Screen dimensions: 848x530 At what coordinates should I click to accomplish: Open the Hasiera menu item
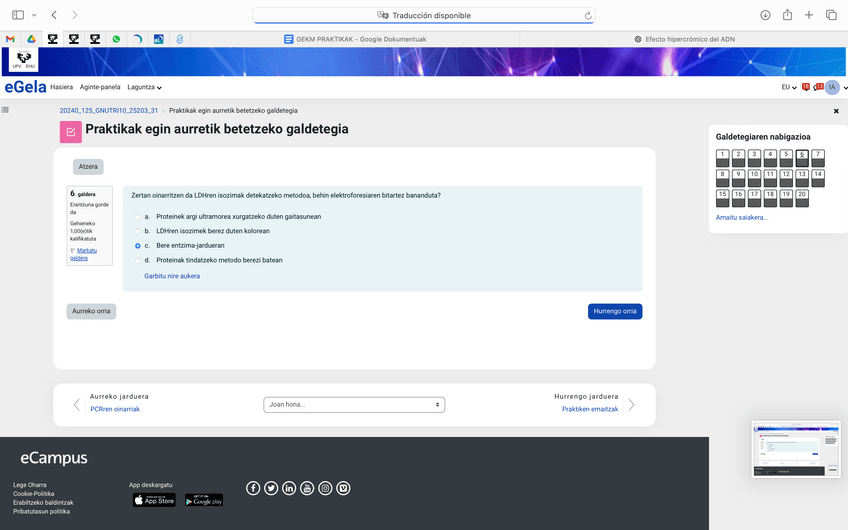[x=62, y=87]
